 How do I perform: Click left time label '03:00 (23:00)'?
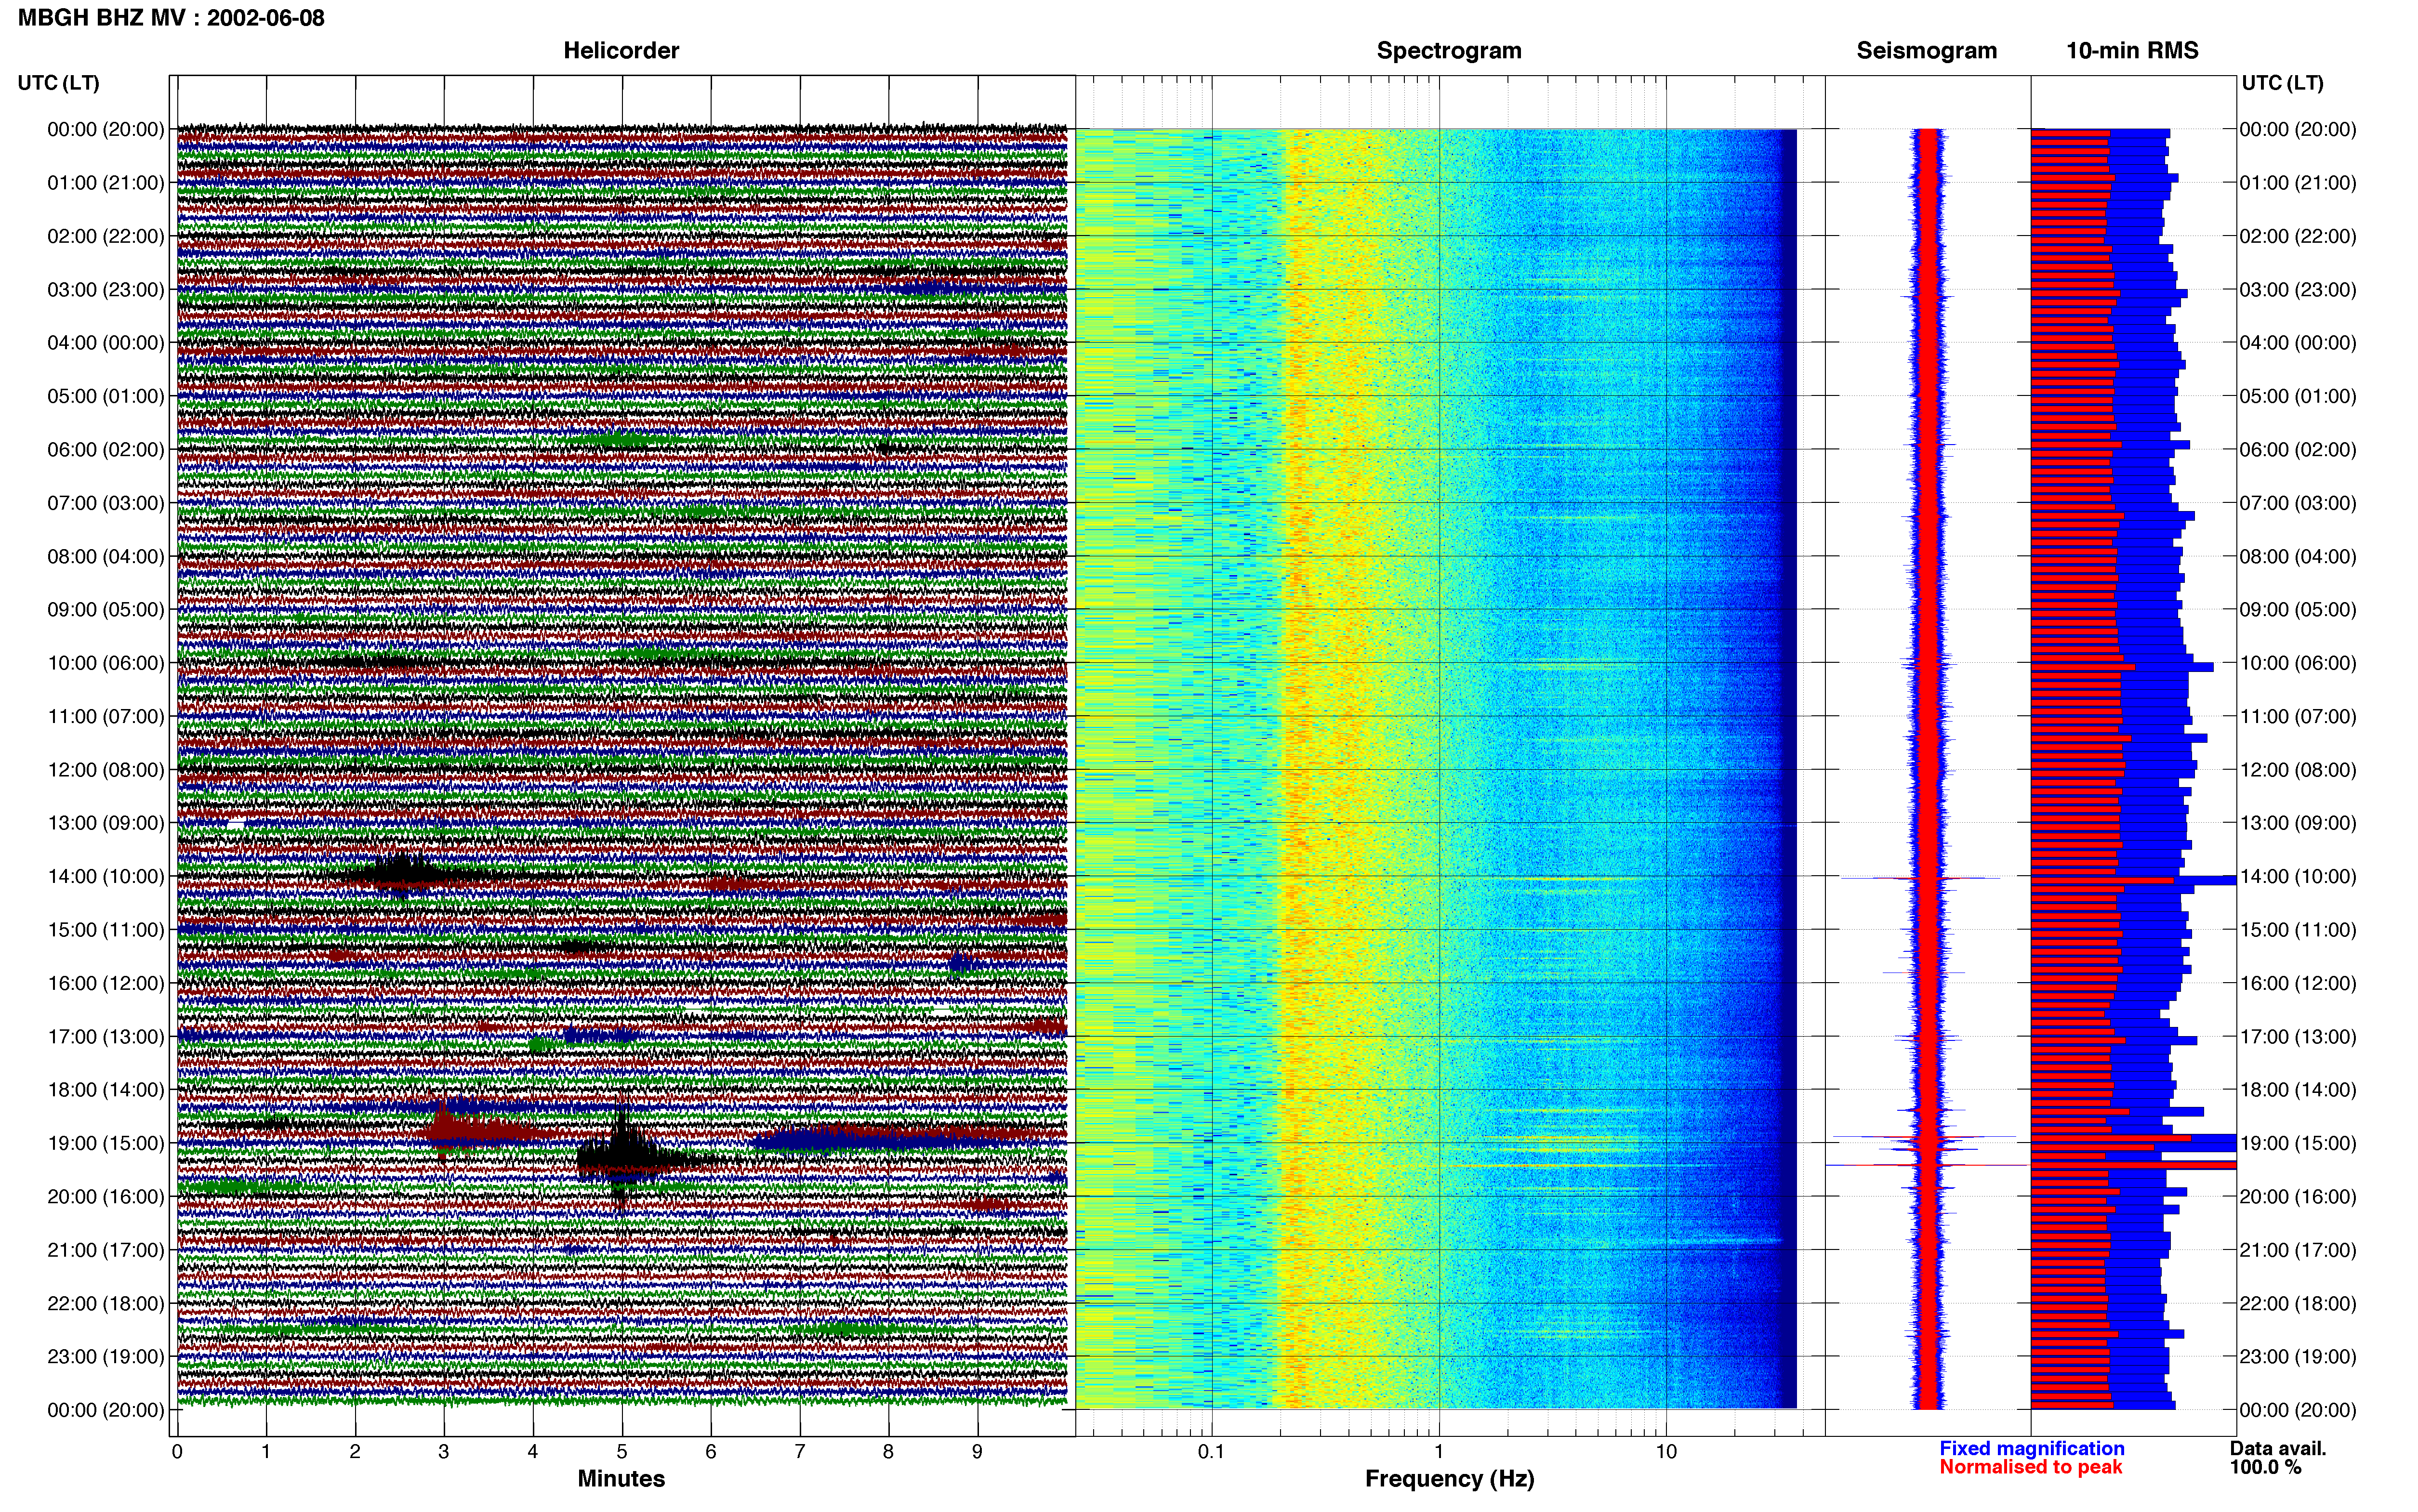[x=106, y=289]
